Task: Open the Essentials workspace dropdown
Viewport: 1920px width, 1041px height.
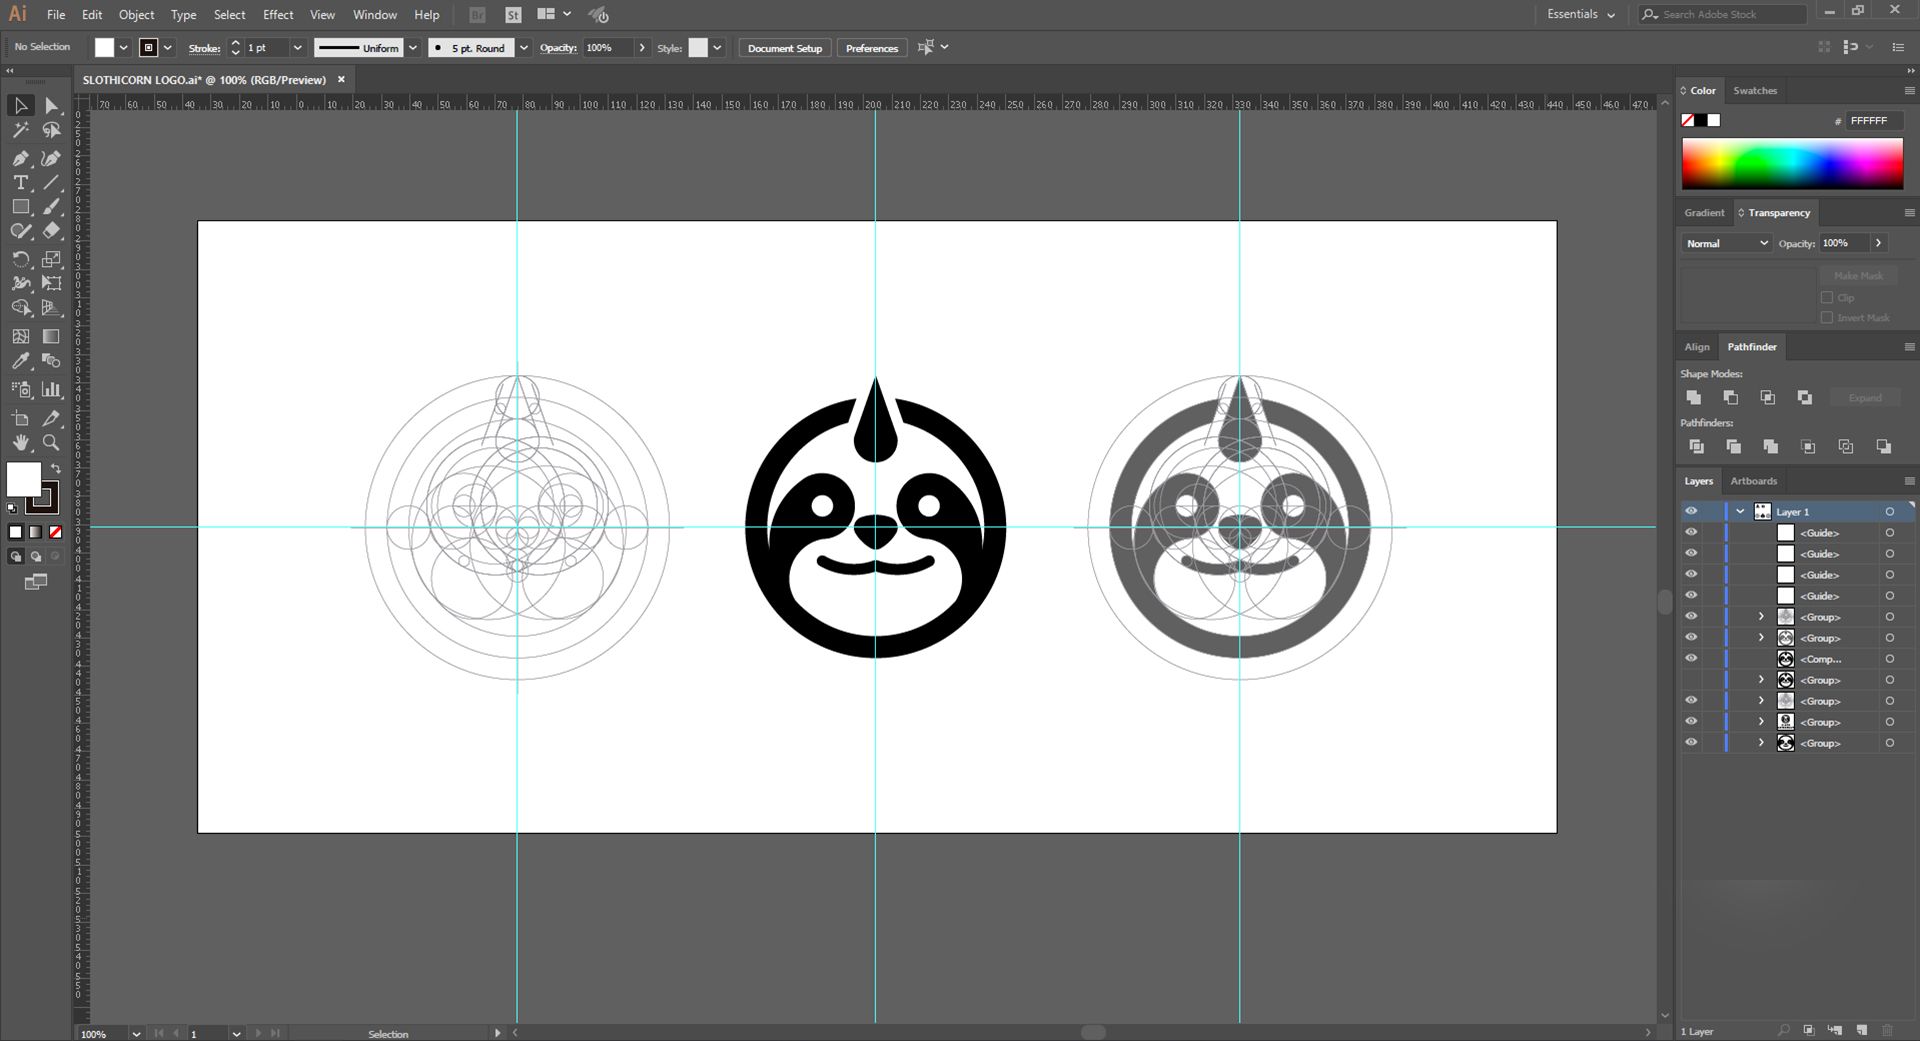Action: pyautogui.click(x=1581, y=14)
